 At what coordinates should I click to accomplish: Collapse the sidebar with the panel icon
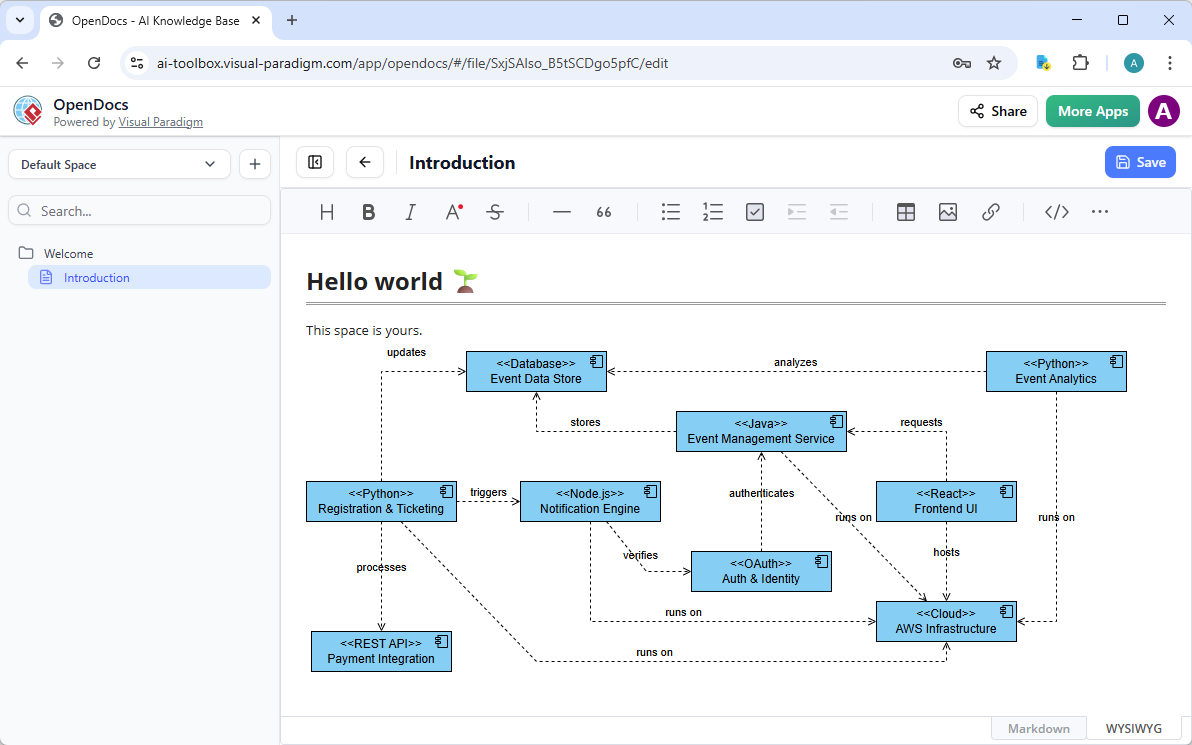click(x=316, y=162)
